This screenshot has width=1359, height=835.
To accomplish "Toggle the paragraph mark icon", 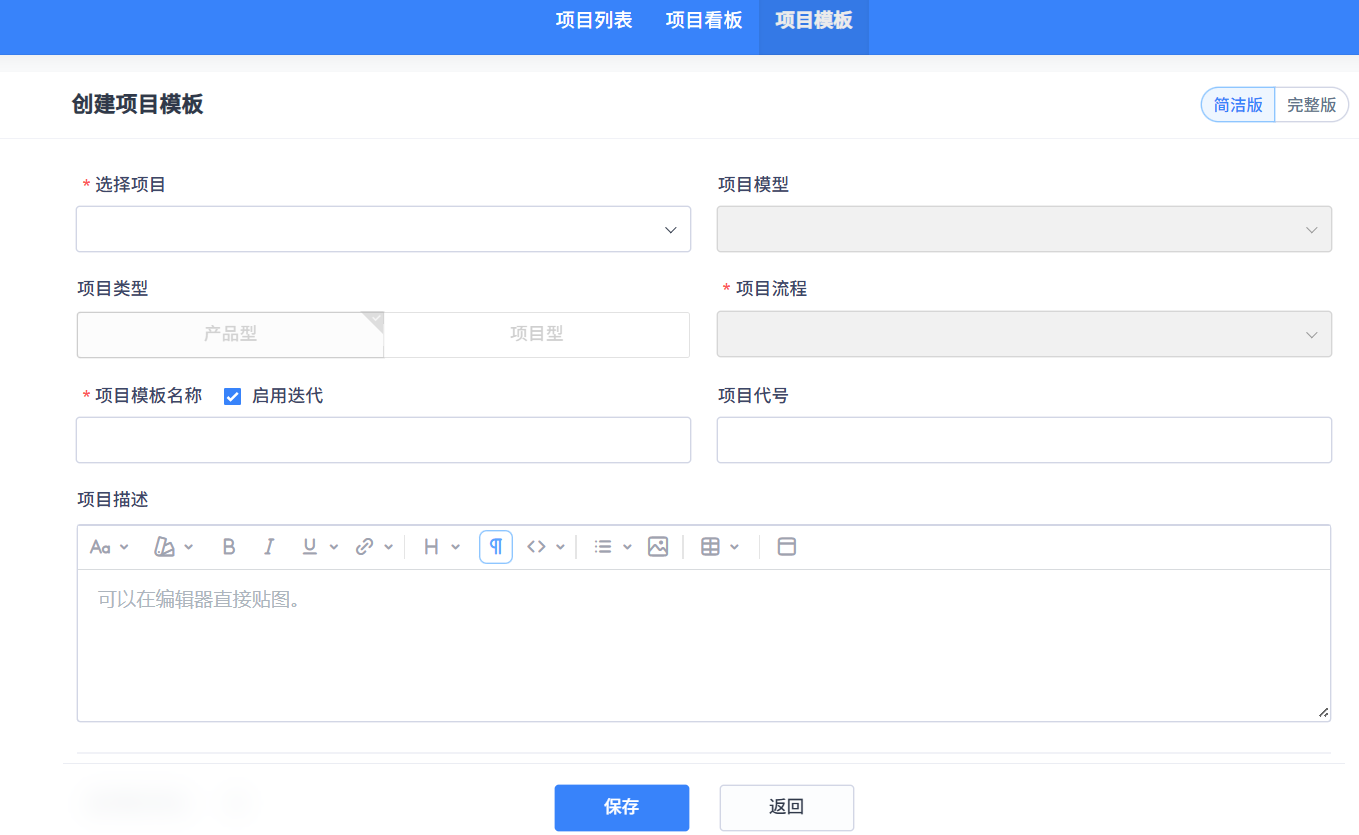I will click(496, 547).
